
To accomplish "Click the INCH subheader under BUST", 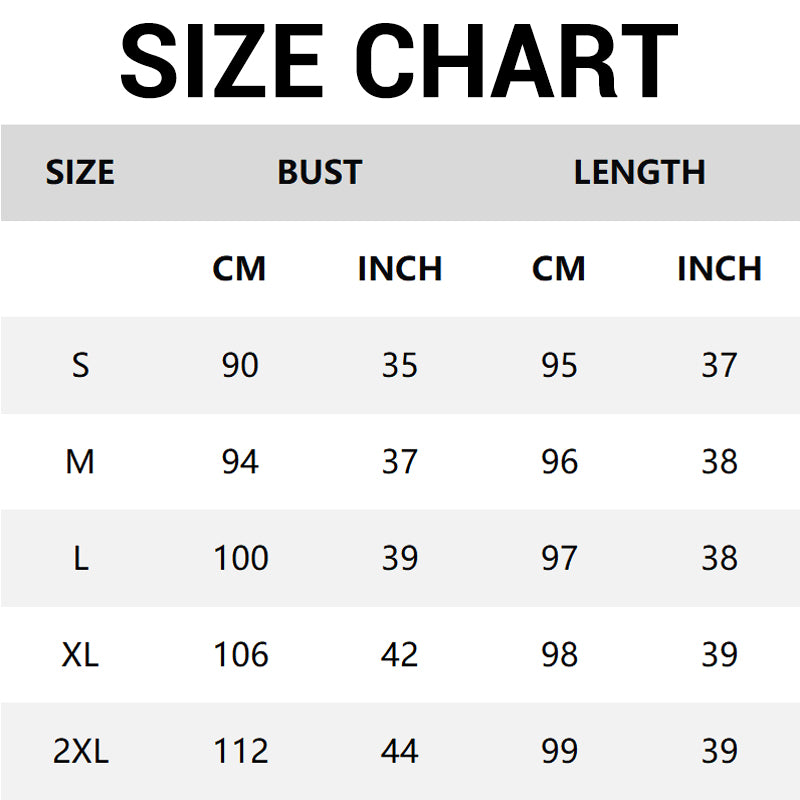I will (x=399, y=269).
